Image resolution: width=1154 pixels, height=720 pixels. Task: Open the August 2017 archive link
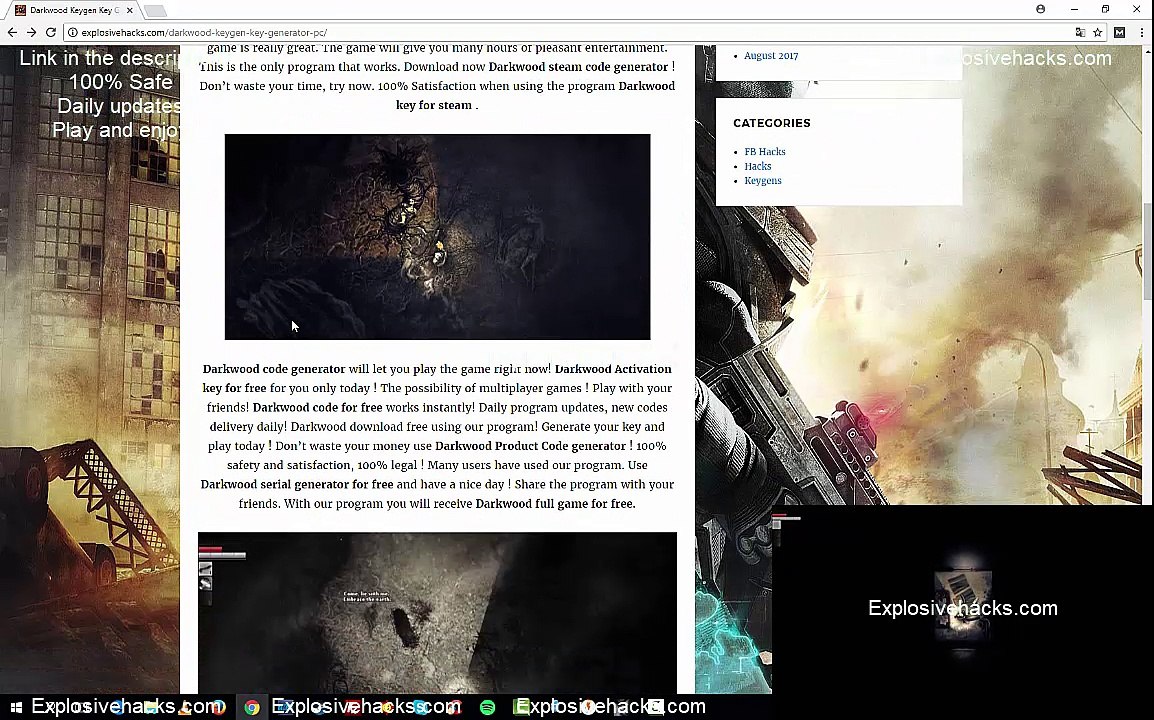(x=771, y=56)
